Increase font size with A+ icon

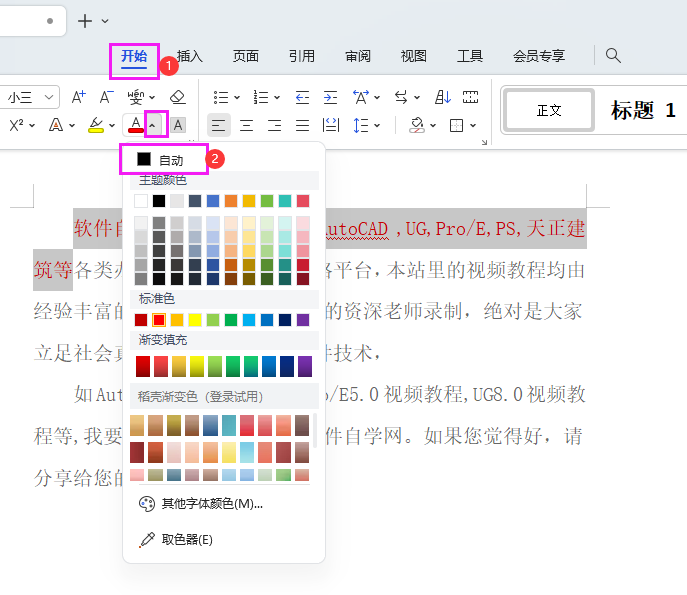coord(79,97)
